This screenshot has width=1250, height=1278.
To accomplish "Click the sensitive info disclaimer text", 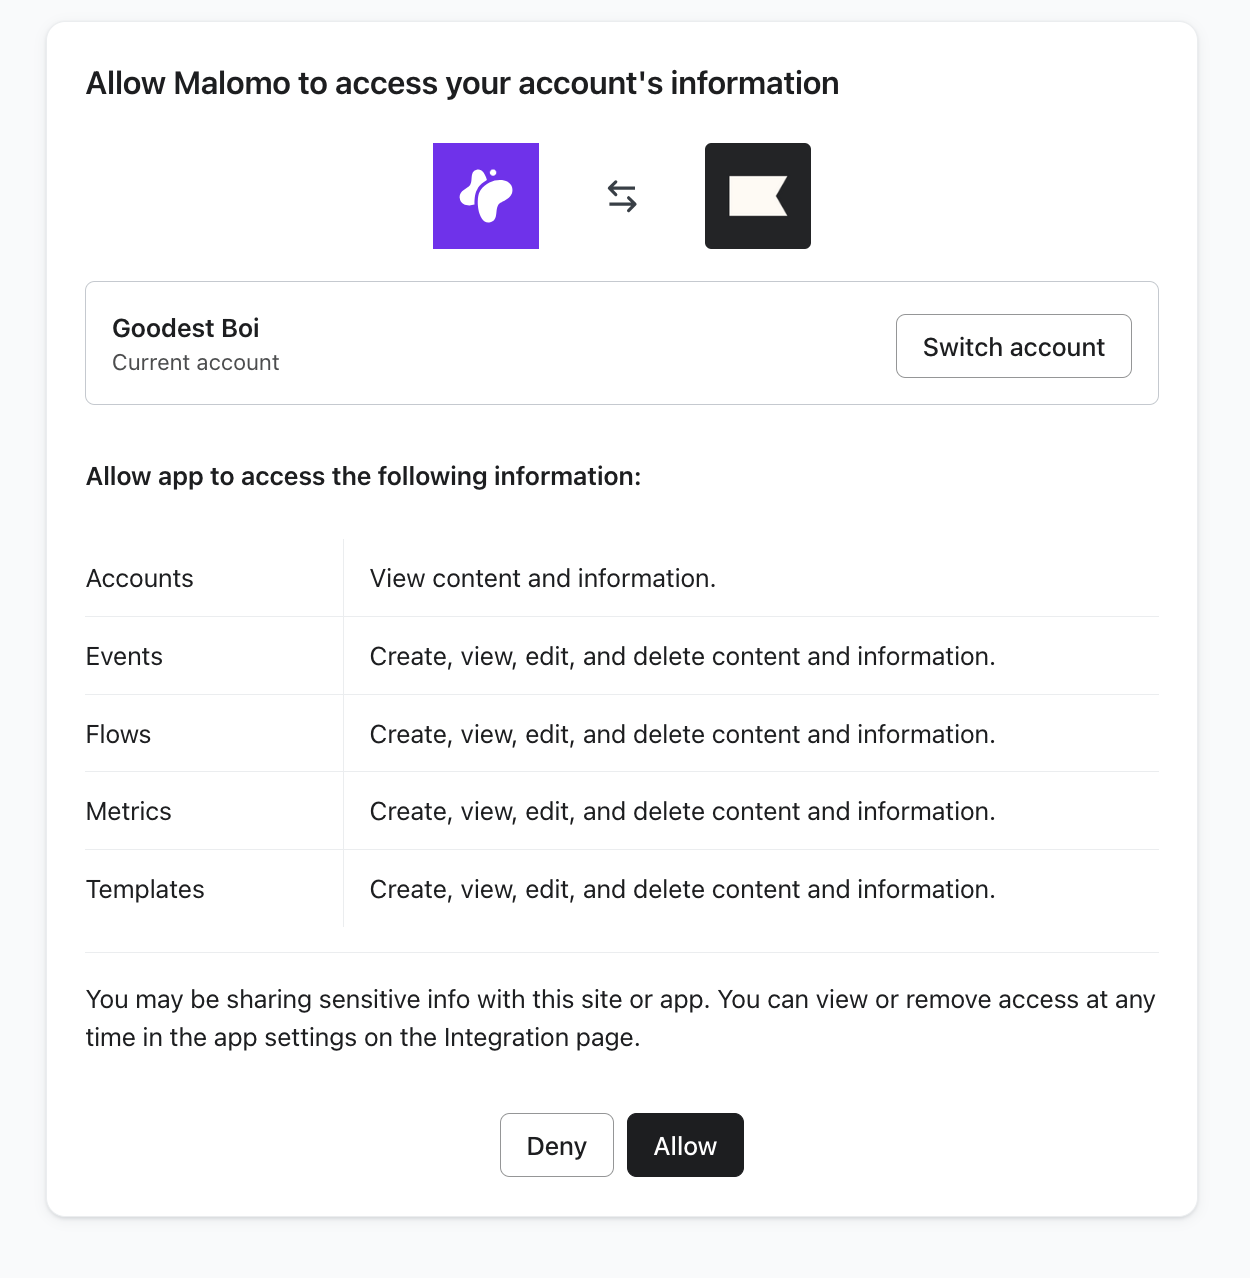I will click(x=620, y=1018).
